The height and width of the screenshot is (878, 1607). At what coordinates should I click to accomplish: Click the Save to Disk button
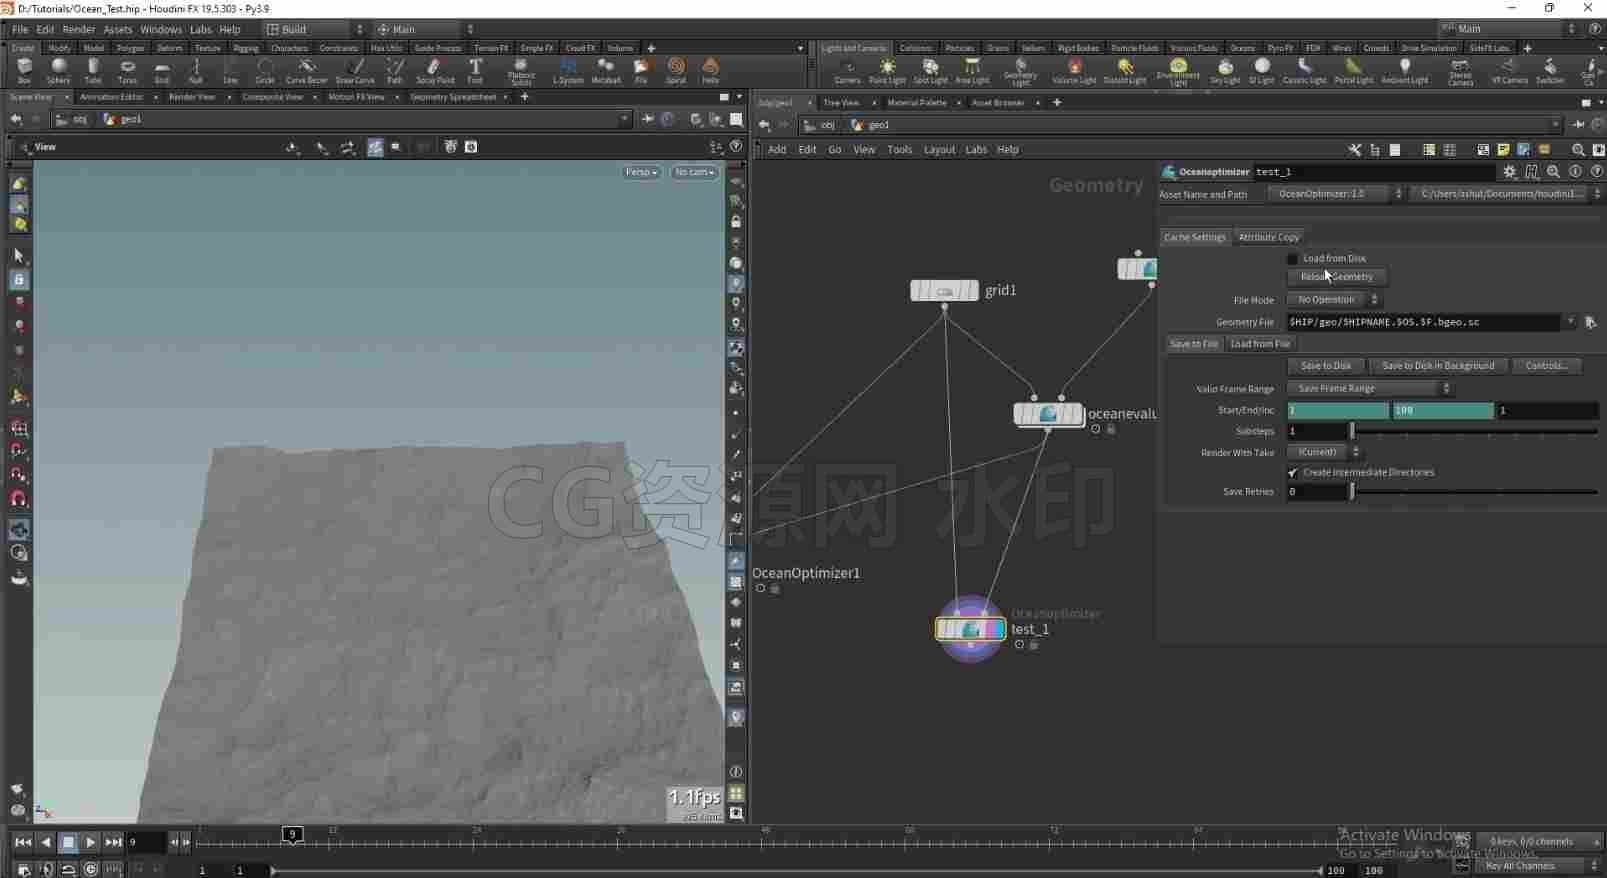tap(1326, 366)
